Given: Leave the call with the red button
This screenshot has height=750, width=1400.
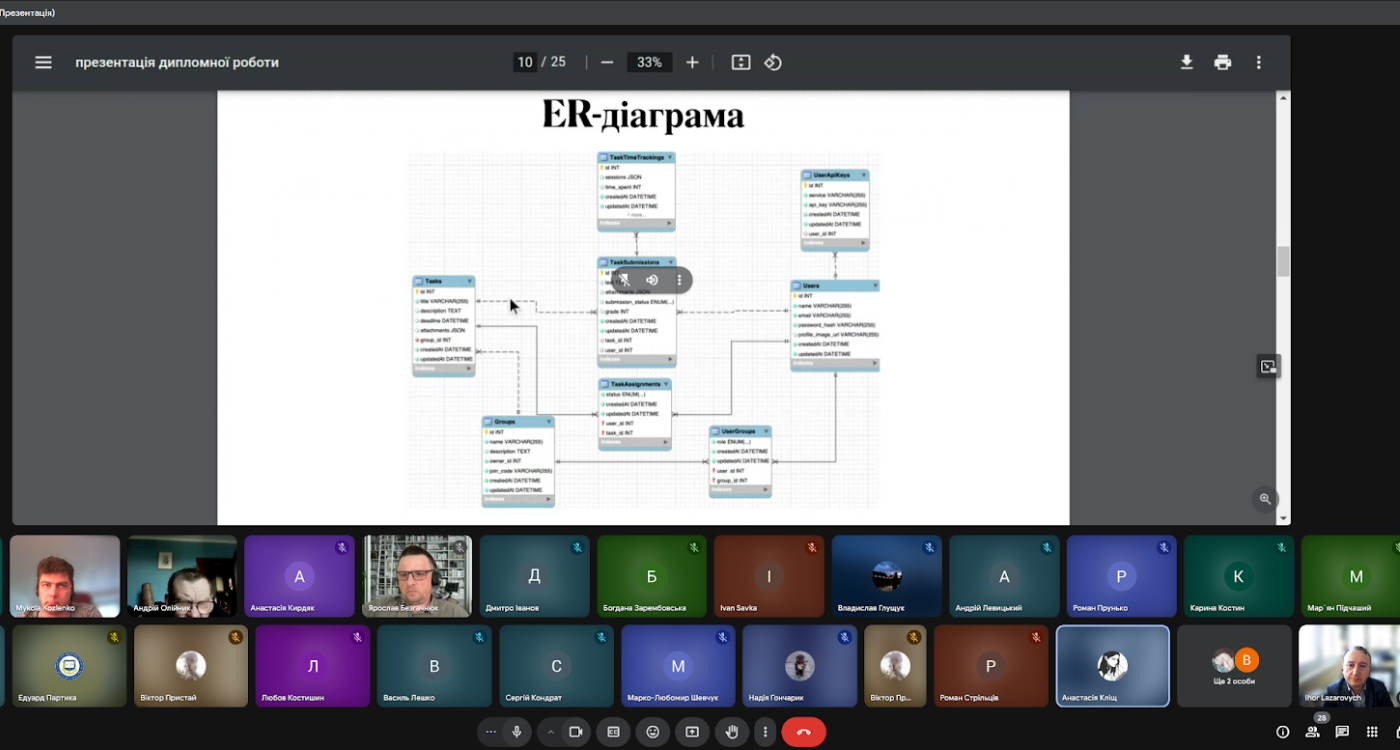Looking at the screenshot, I should coord(803,732).
